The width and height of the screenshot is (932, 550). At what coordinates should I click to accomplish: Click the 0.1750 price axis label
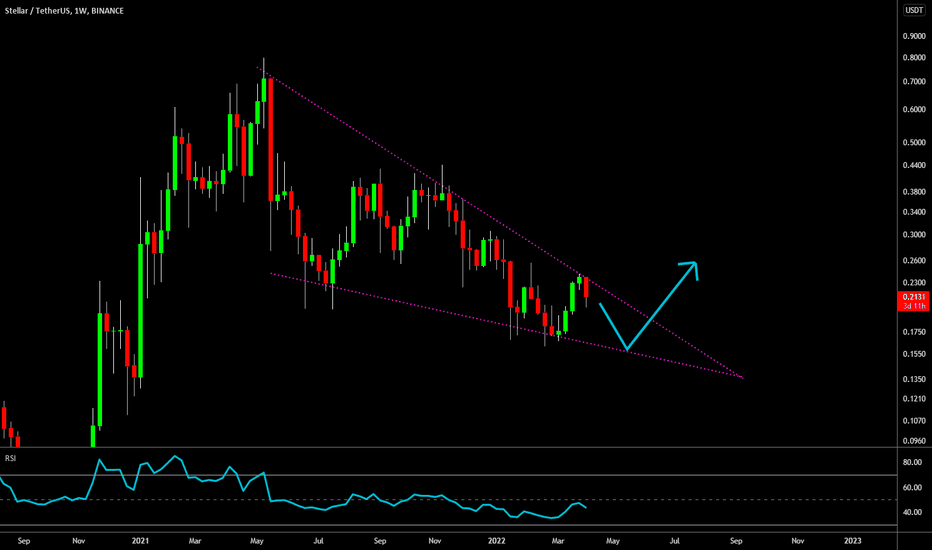coord(914,332)
